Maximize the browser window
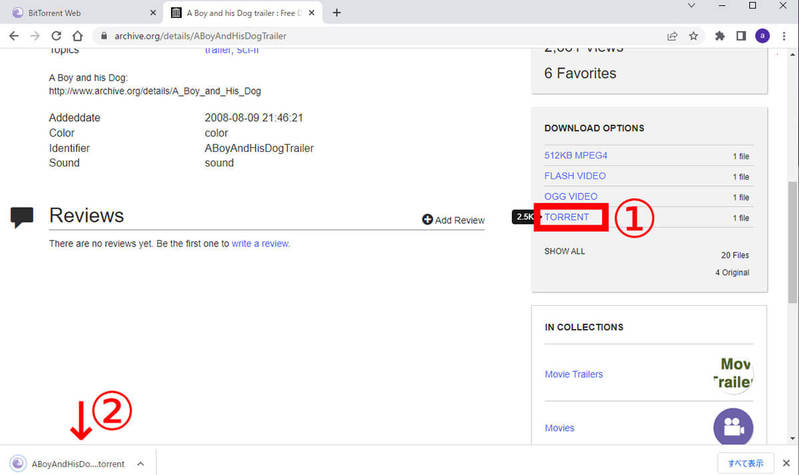This screenshot has width=799, height=475. click(x=753, y=6)
